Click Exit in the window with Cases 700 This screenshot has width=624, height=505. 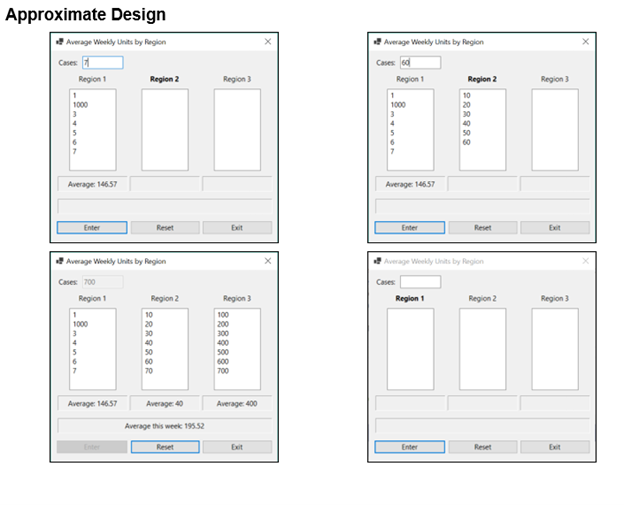[x=237, y=447]
